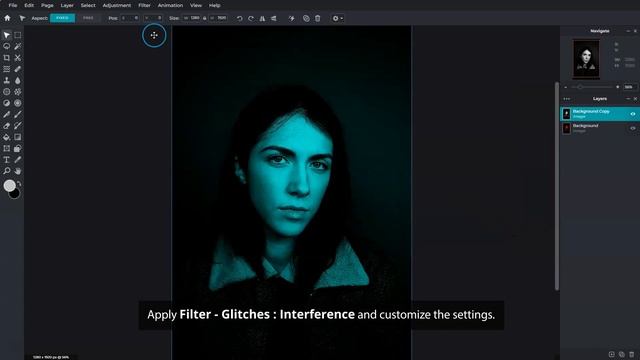The height and width of the screenshot is (360, 640).
Task: Swap foreground and background colors
Action: tap(19, 184)
